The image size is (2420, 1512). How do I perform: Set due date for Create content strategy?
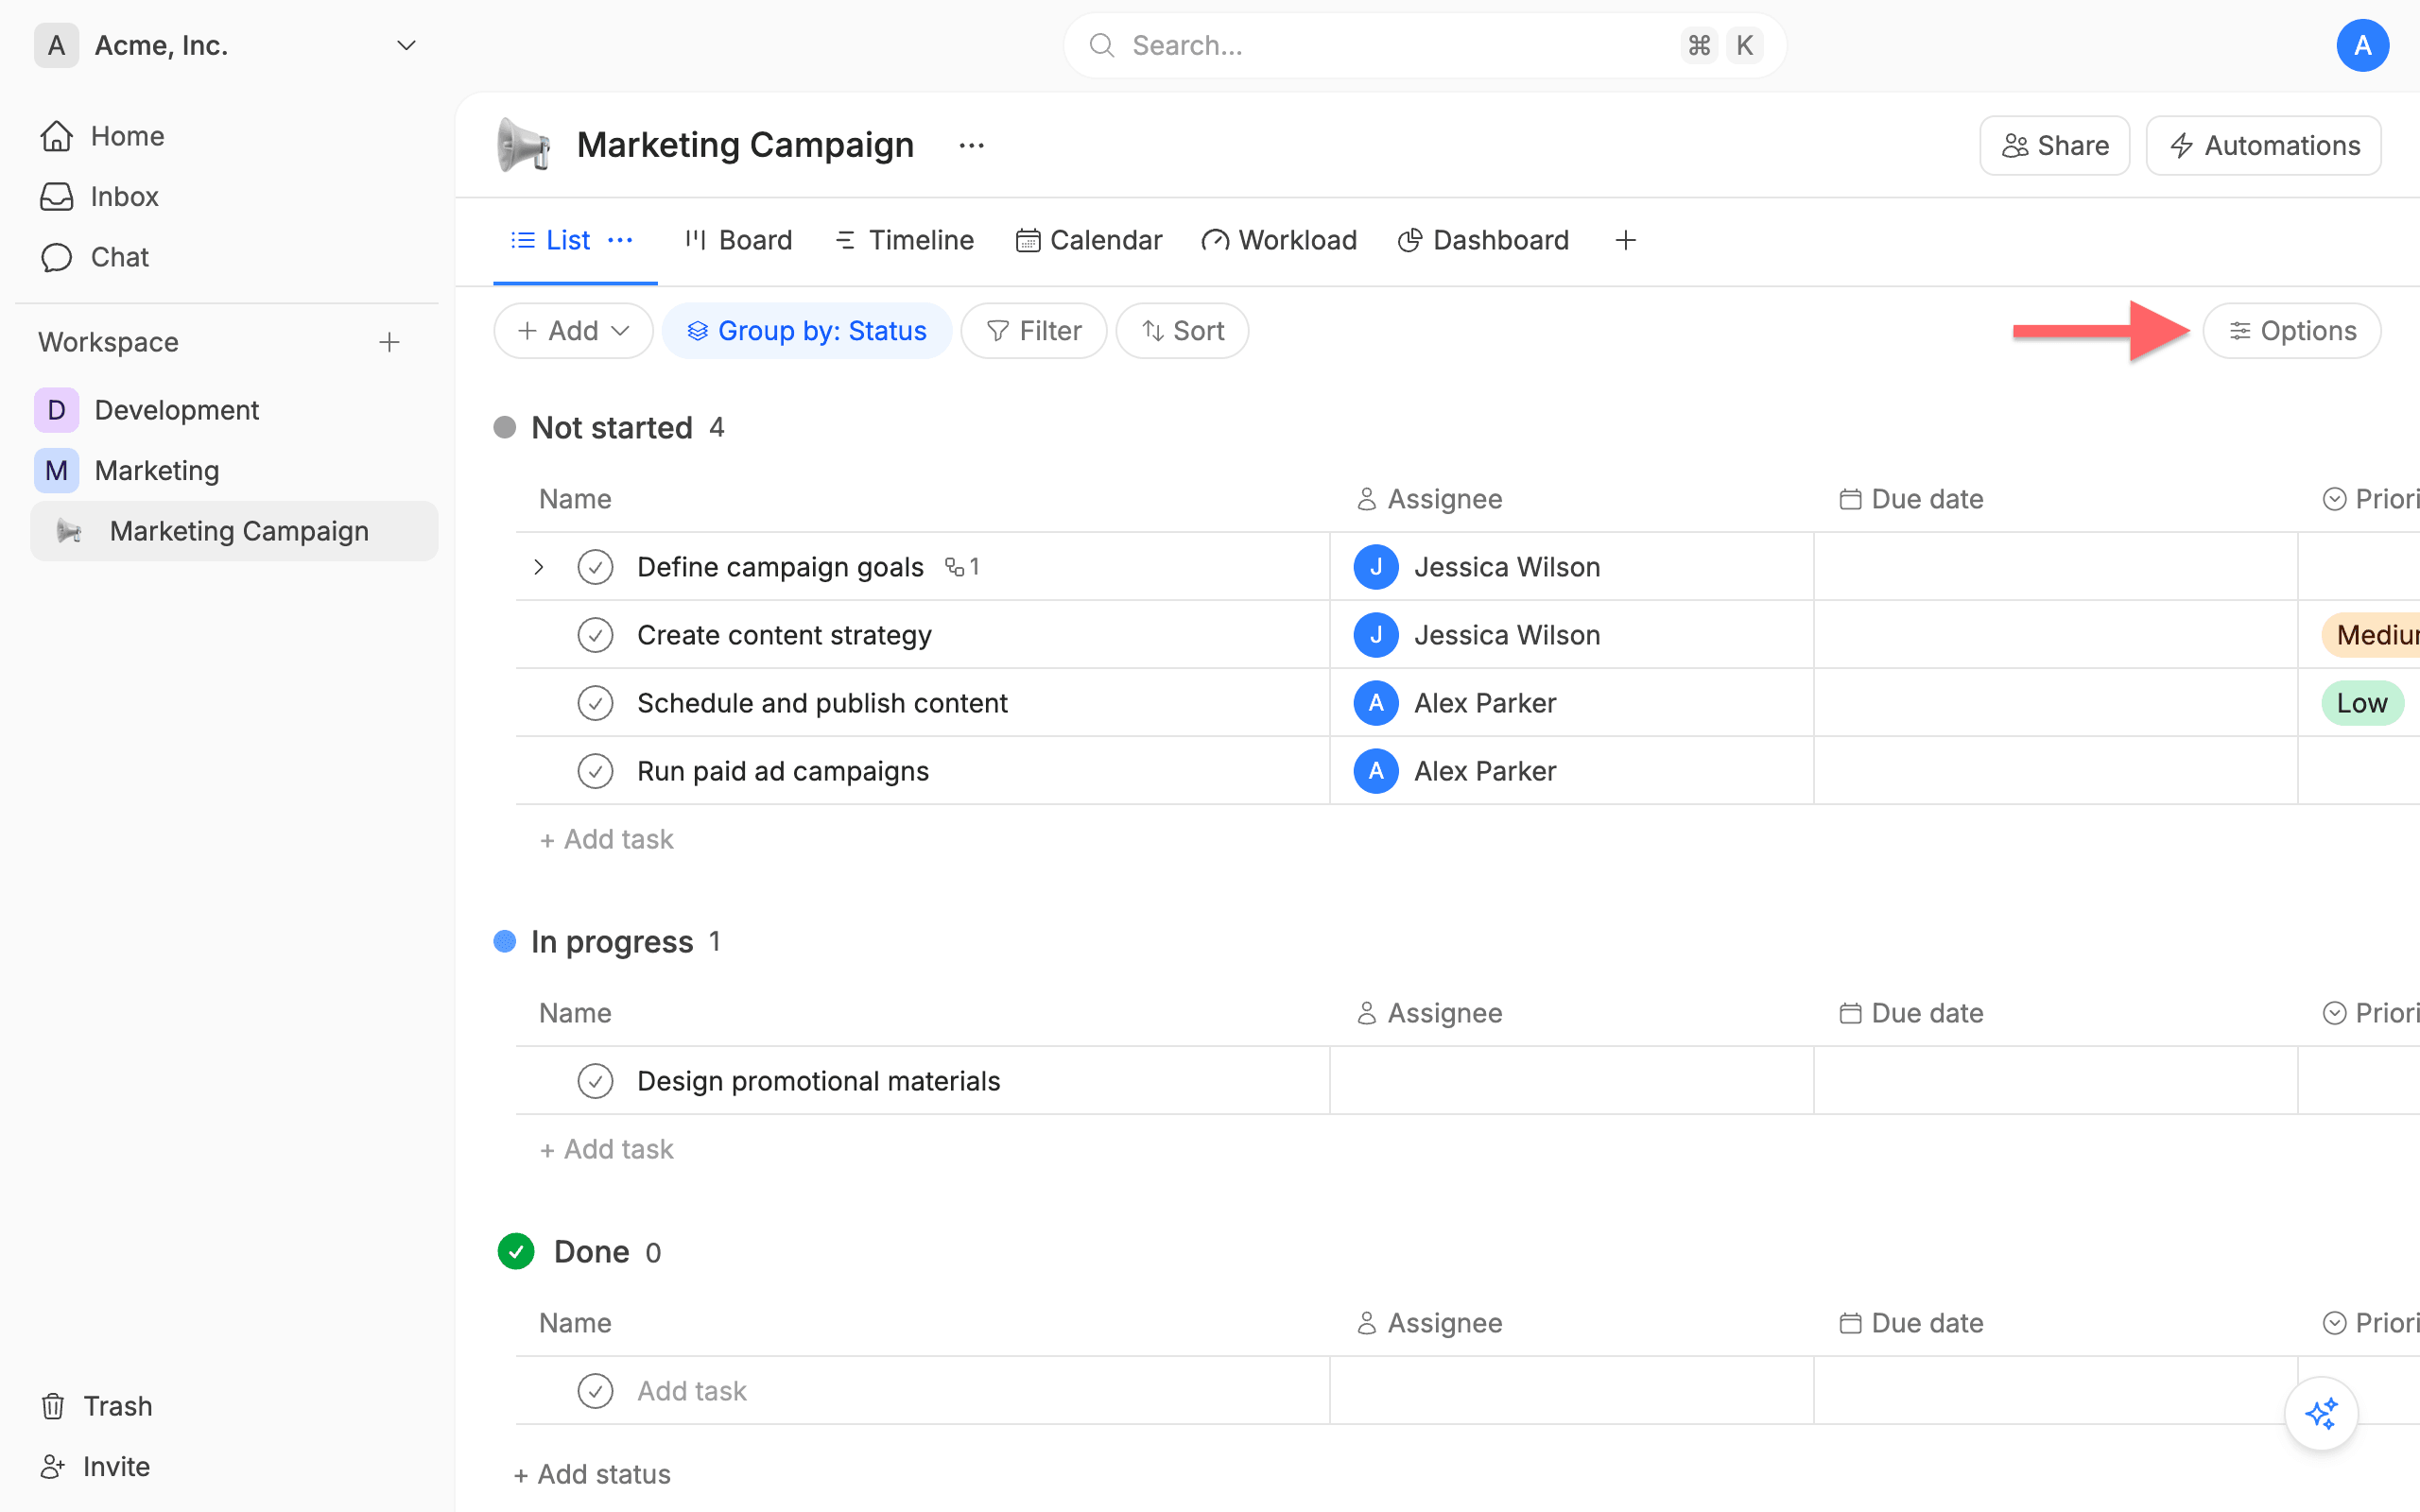coord(2055,635)
